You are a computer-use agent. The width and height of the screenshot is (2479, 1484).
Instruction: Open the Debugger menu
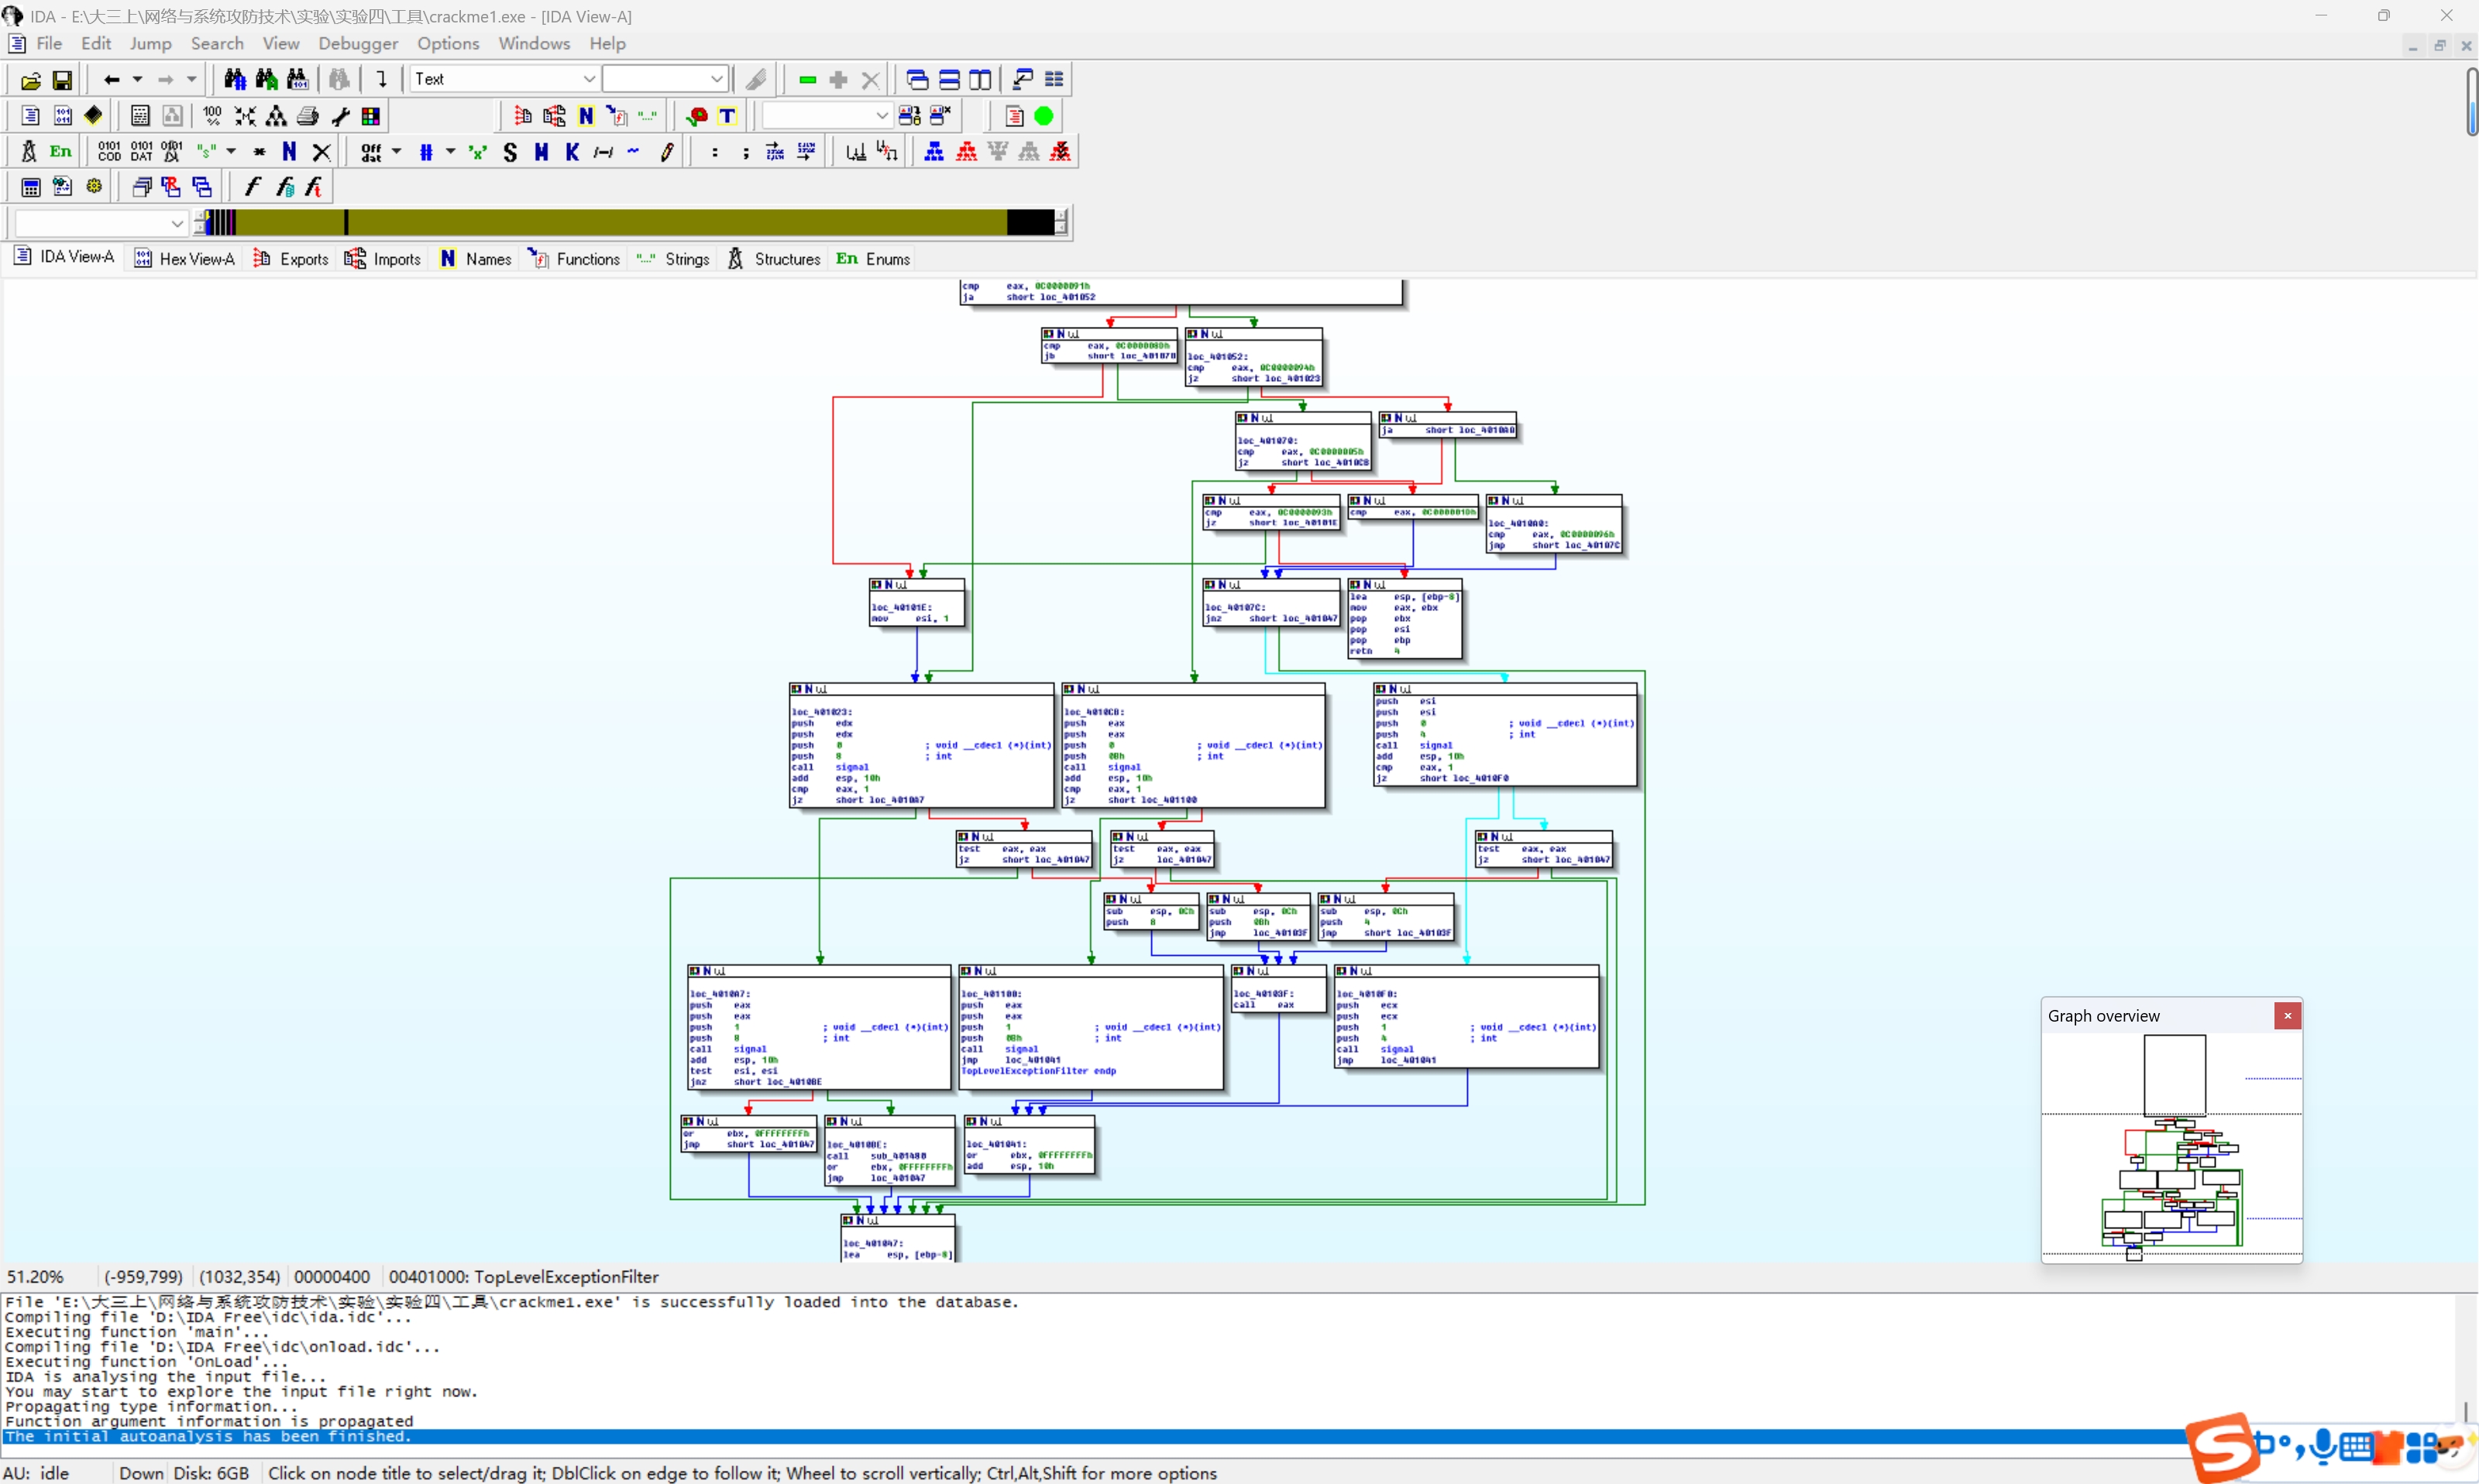coord(358,43)
